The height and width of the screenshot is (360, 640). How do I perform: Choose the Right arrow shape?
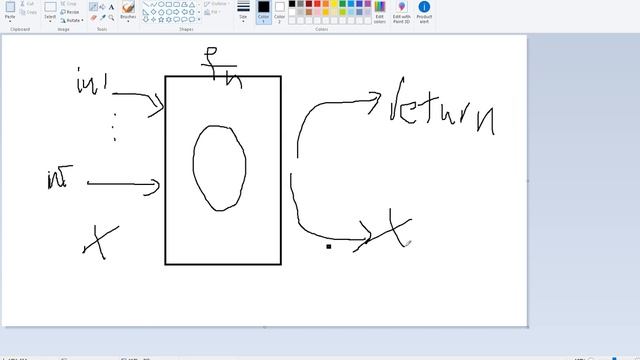(176, 12)
